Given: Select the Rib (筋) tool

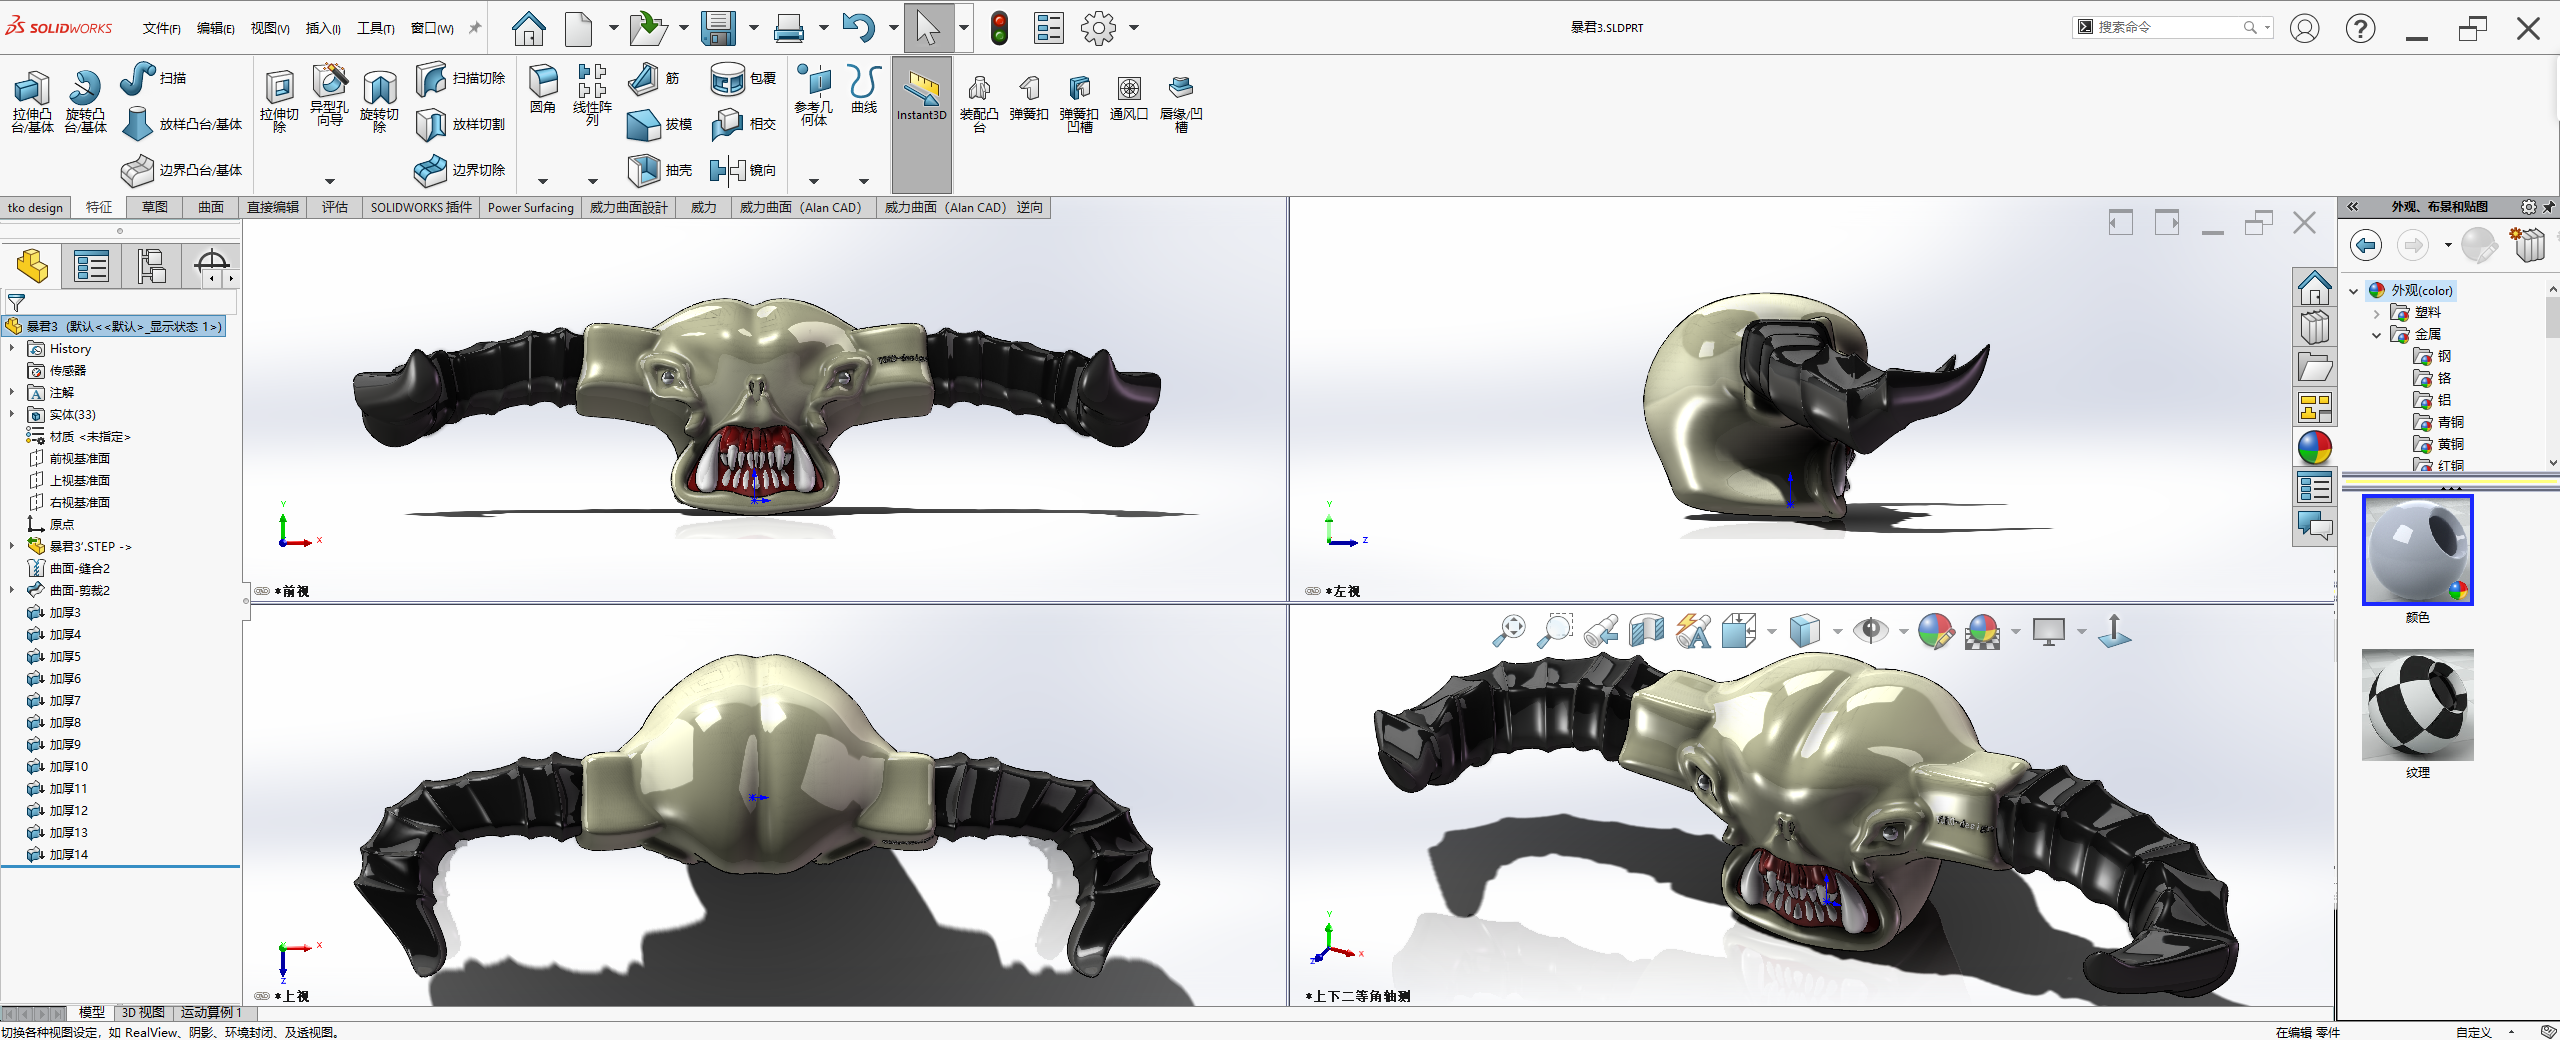Looking at the screenshot, I should pyautogui.click(x=654, y=78).
